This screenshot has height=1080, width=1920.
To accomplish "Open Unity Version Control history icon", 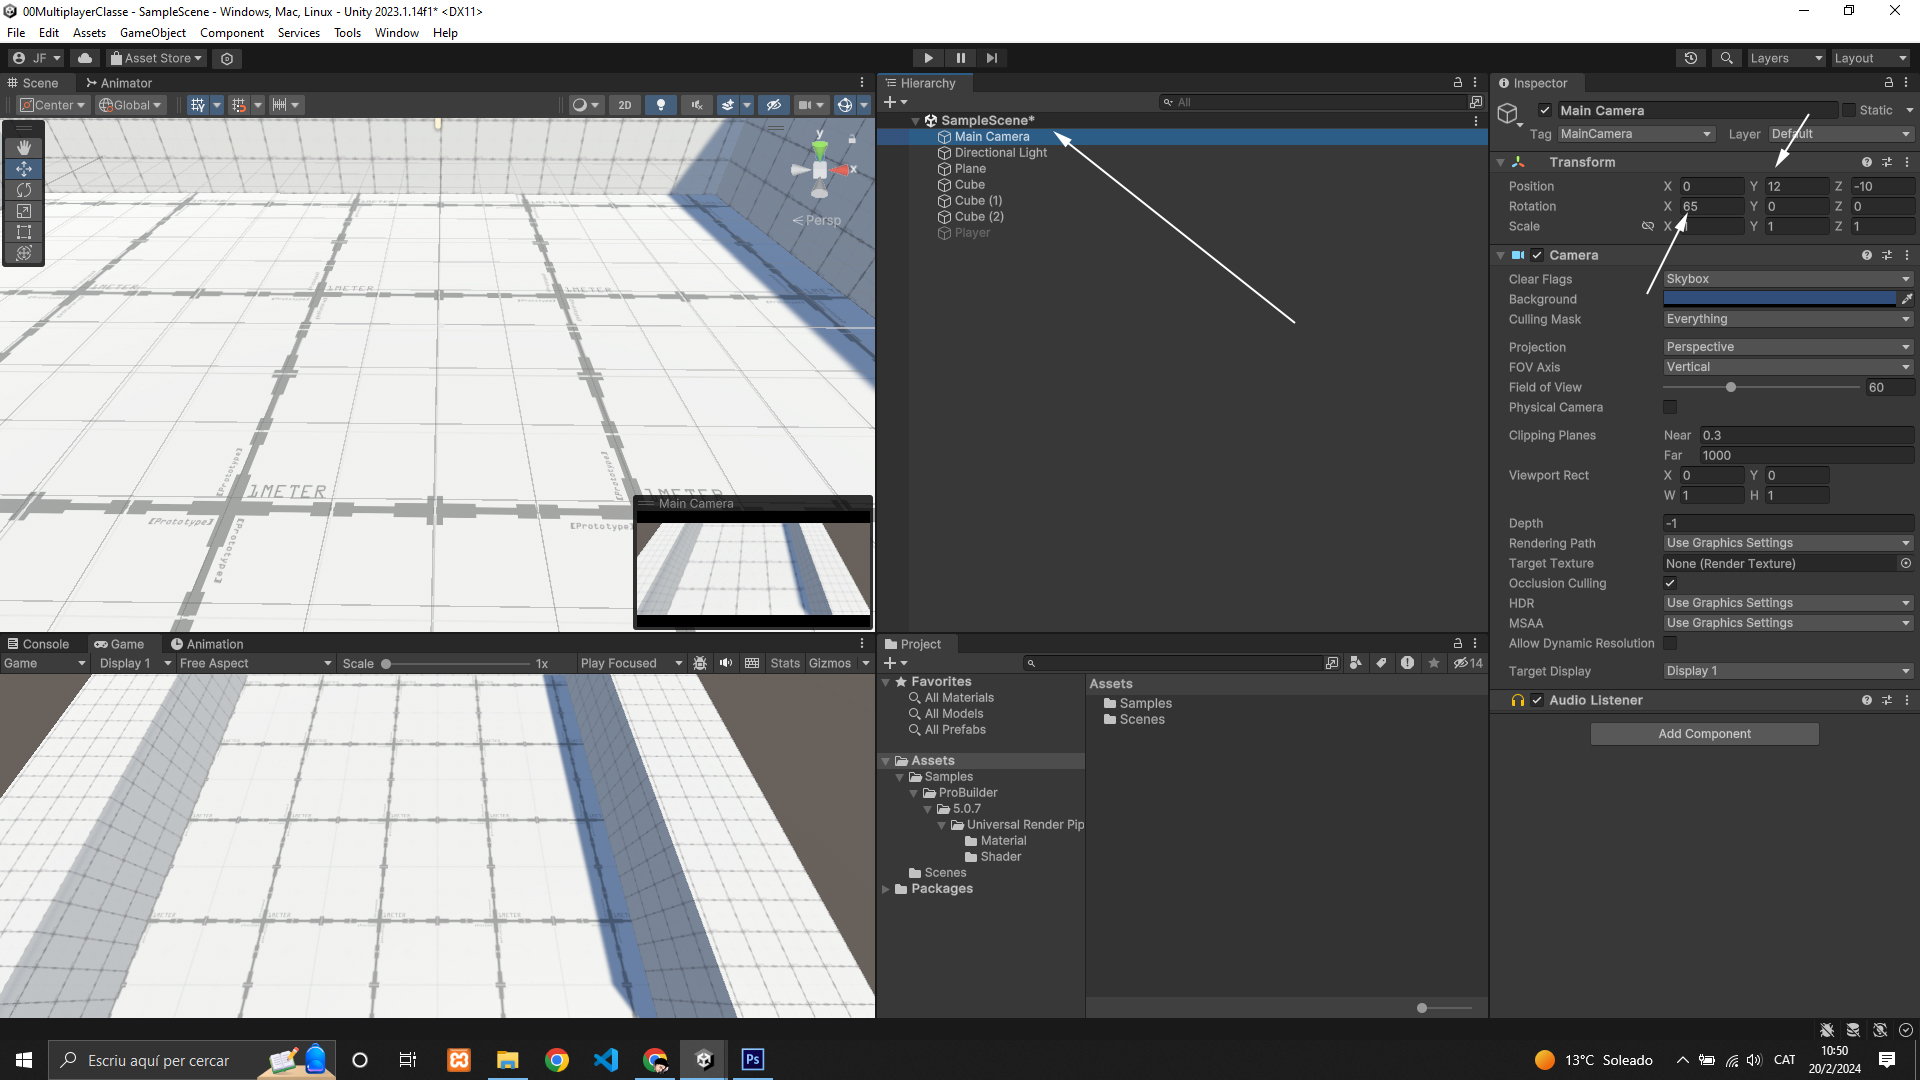I will pos(1690,58).
